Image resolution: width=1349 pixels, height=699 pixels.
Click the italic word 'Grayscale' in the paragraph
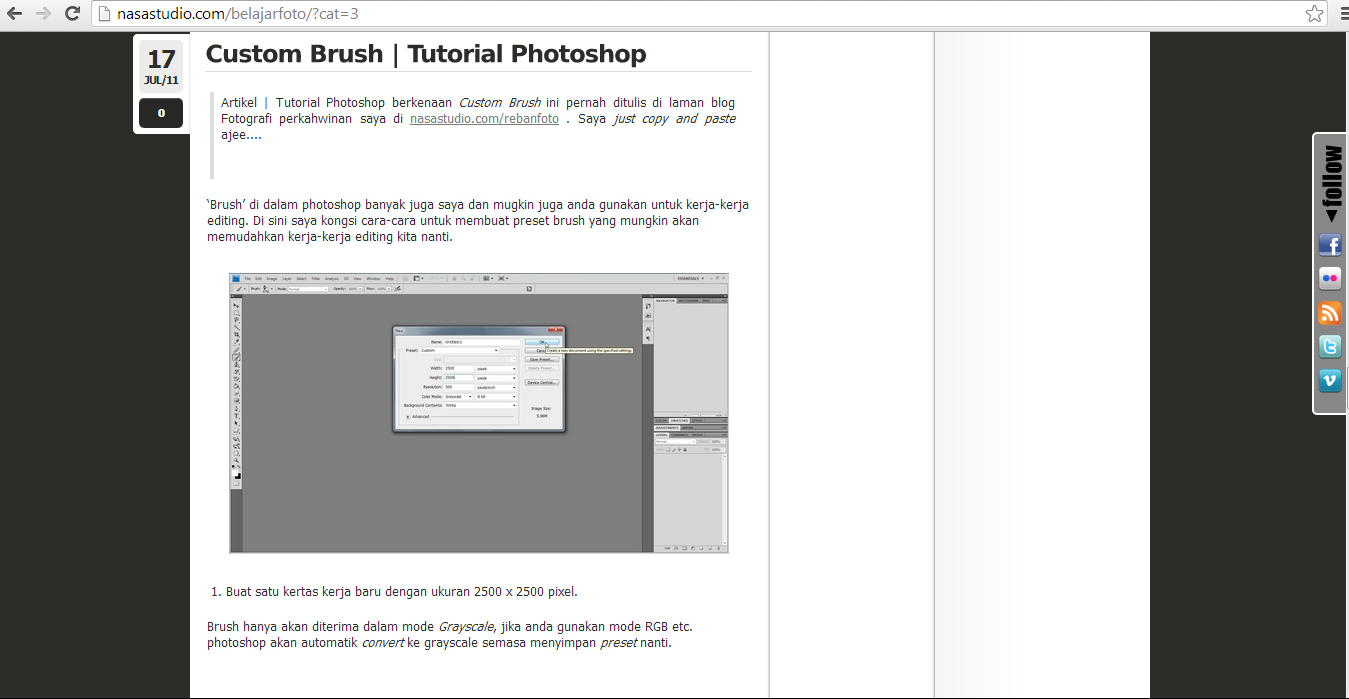pos(466,627)
